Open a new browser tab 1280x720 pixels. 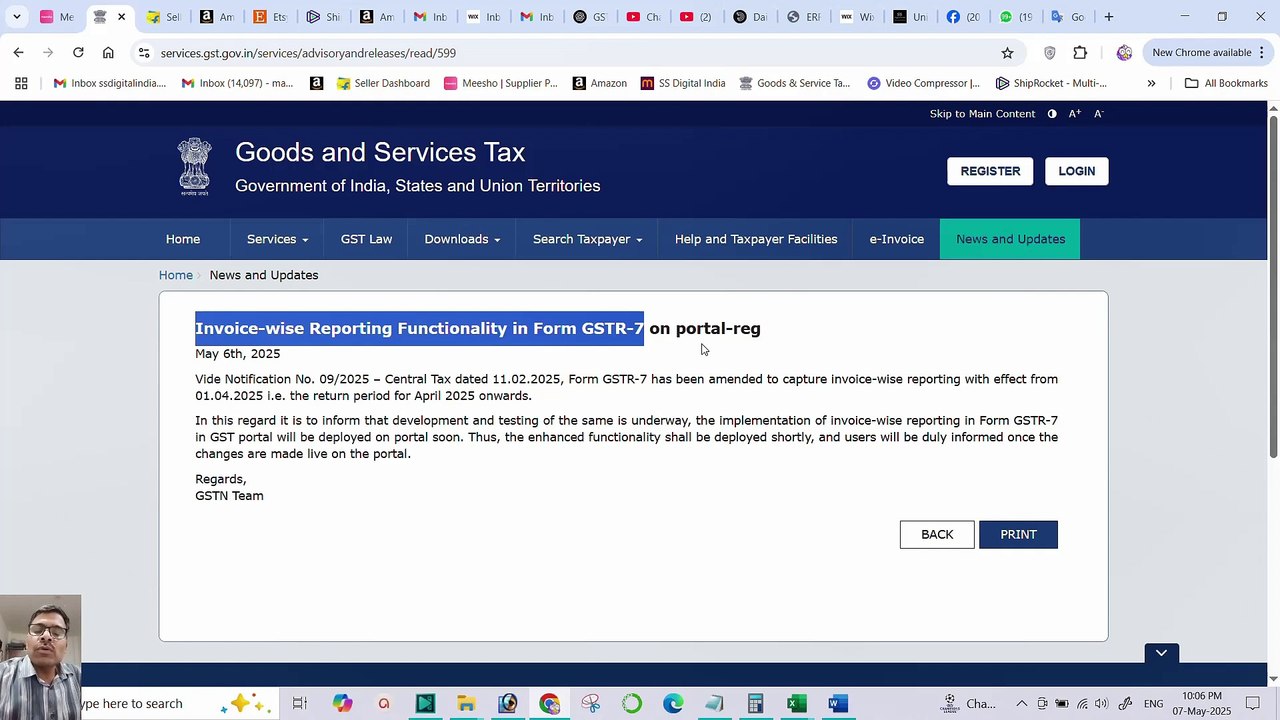(x=1108, y=17)
